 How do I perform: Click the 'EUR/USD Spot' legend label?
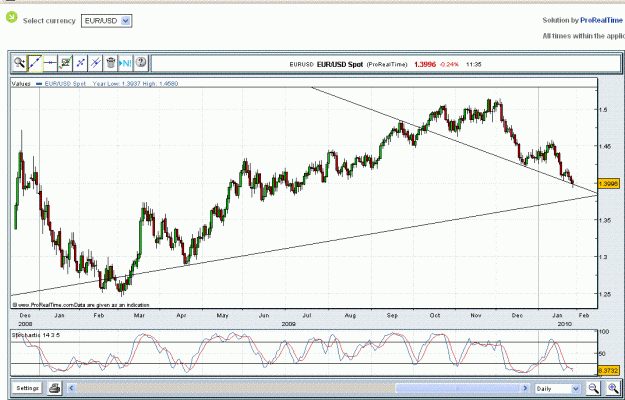point(65,84)
